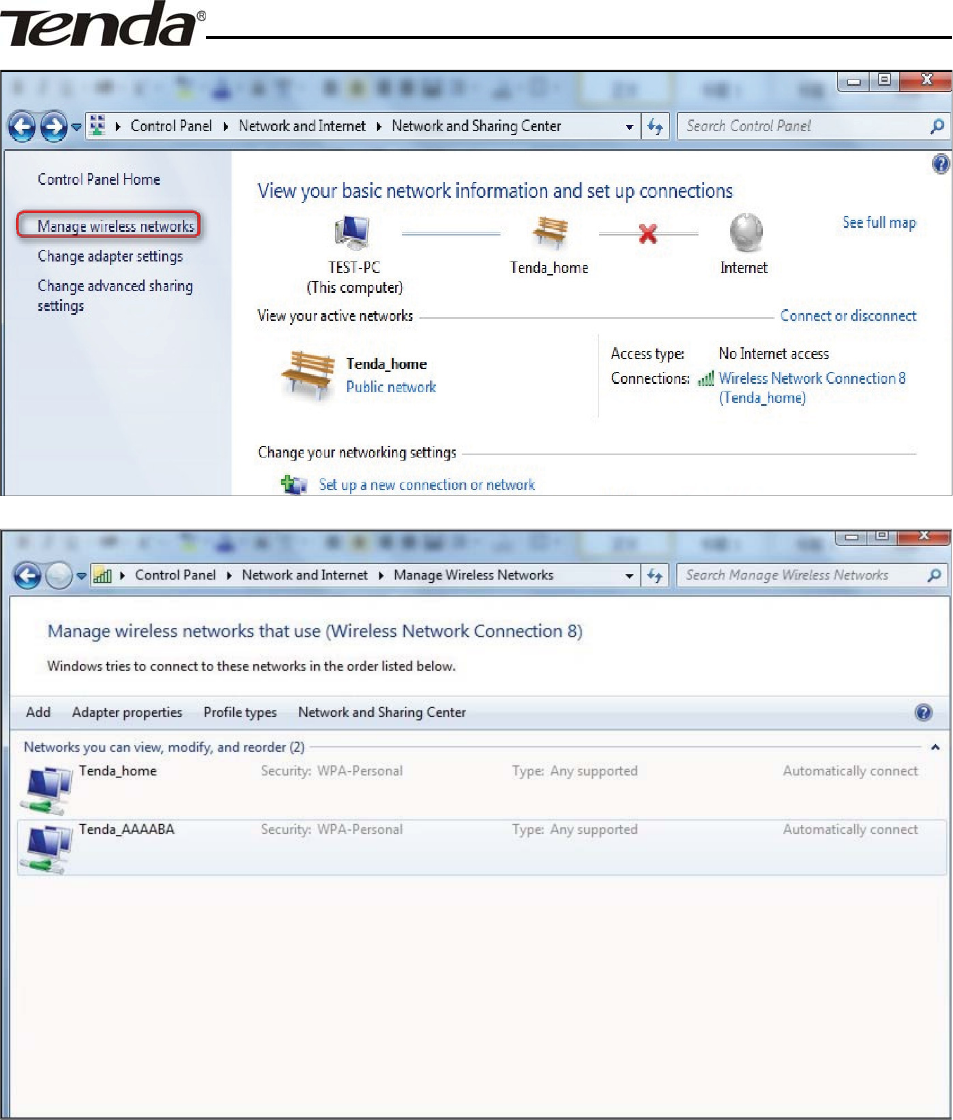Click Public network link under Tenda_home
953x1120 pixels.
(391, 387)
